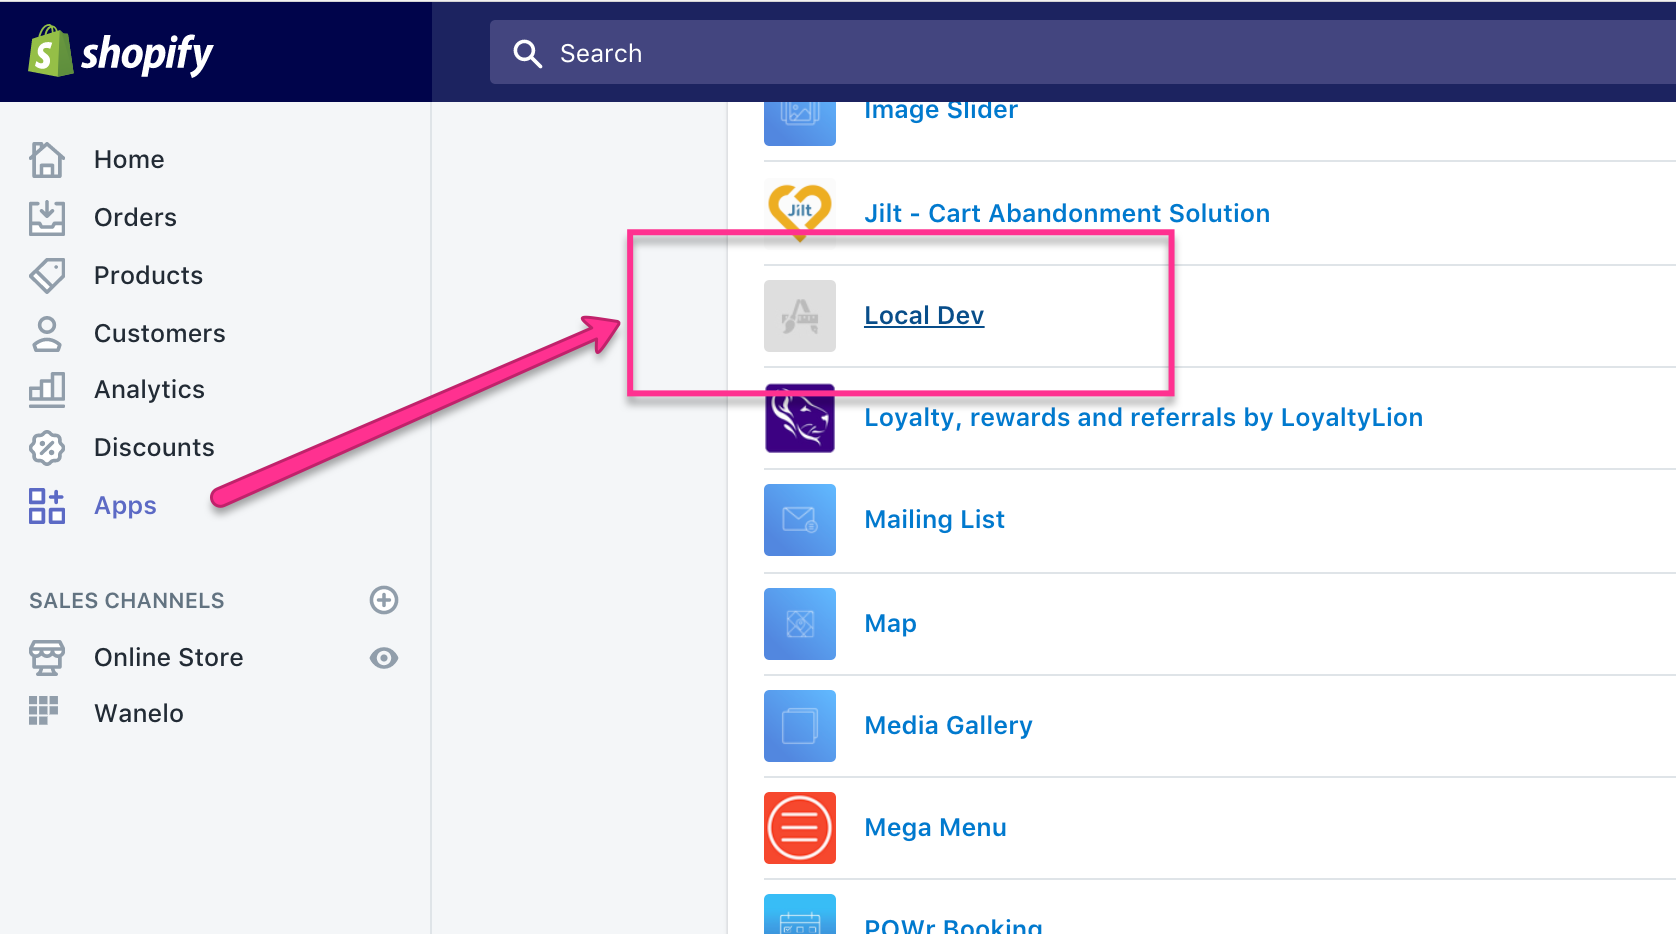
Task: Open the POWr Booking app link
Action: (x=953, y=925)
